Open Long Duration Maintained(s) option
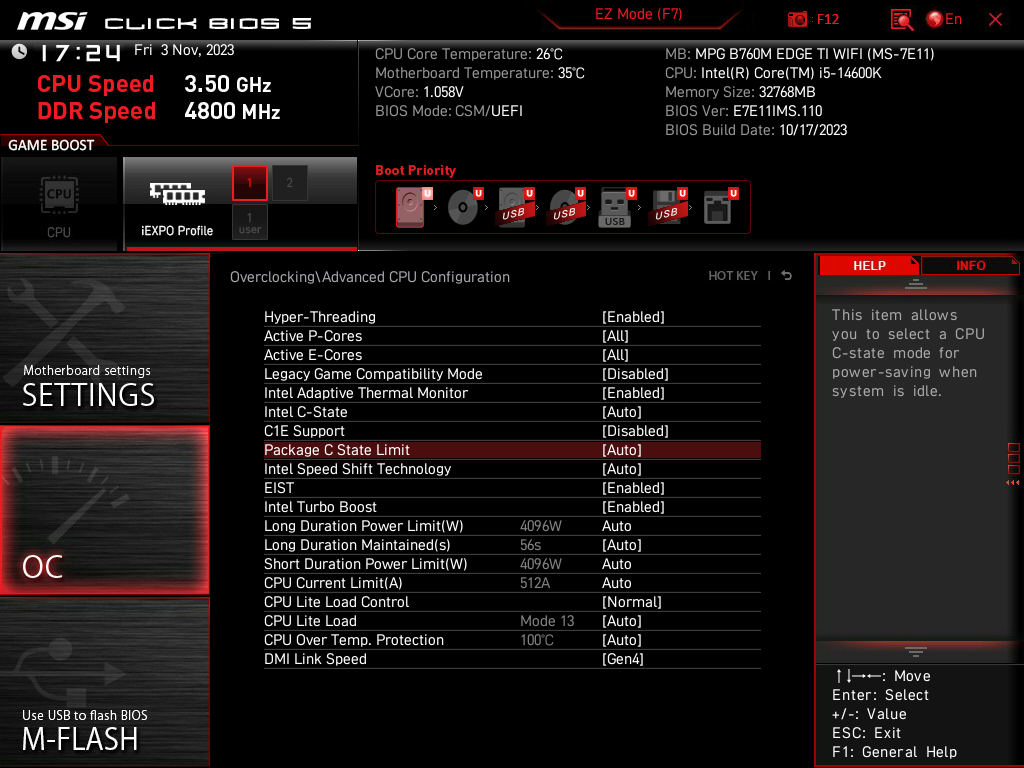 coord(512,545)
